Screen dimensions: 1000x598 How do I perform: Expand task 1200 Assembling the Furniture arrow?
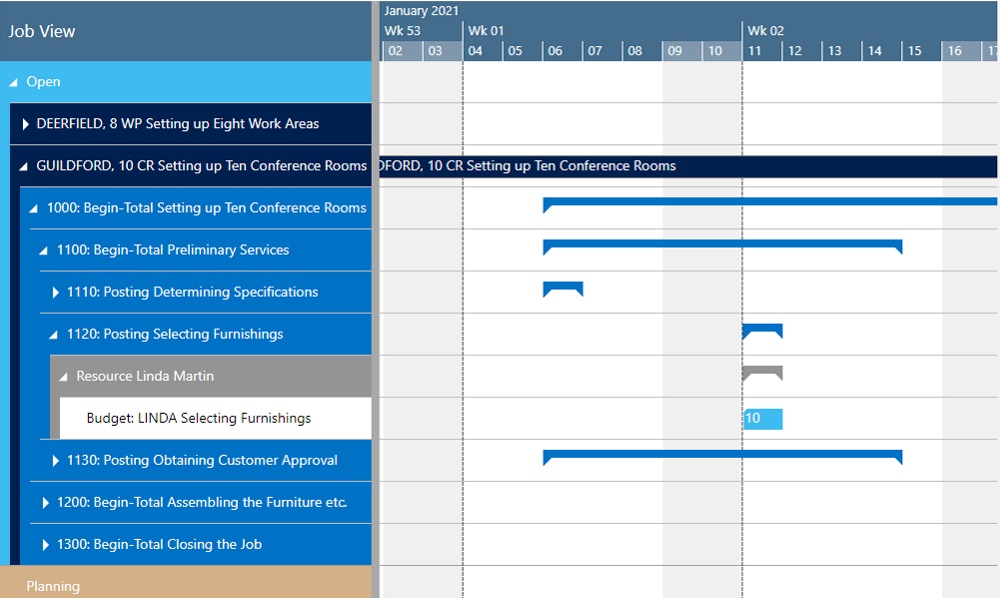(x=45, y=502)
